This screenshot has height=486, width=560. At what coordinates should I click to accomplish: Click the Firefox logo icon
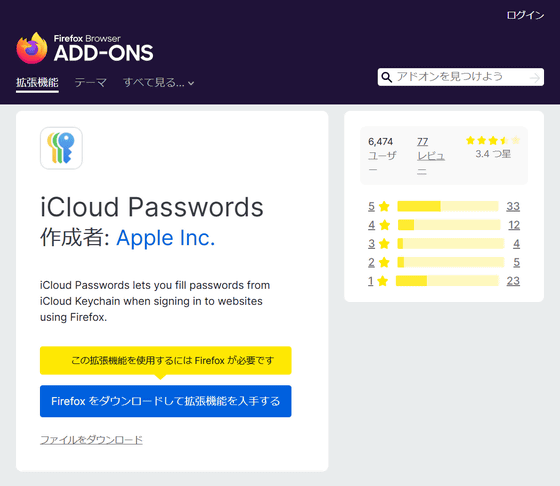[x=32, y=48]
